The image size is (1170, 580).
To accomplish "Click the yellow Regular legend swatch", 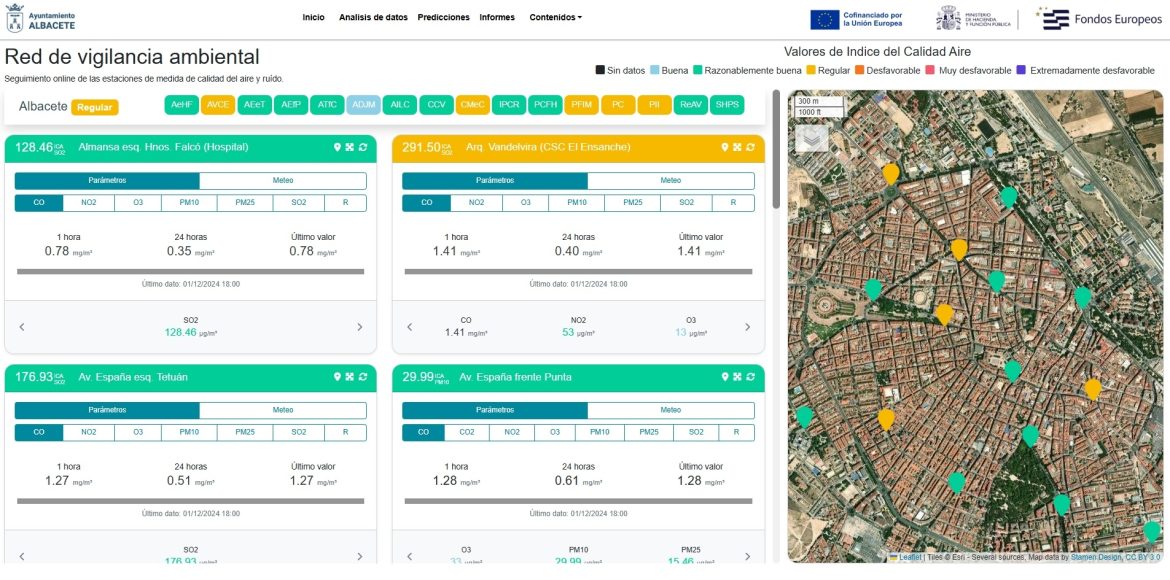I will pos(811,71).
